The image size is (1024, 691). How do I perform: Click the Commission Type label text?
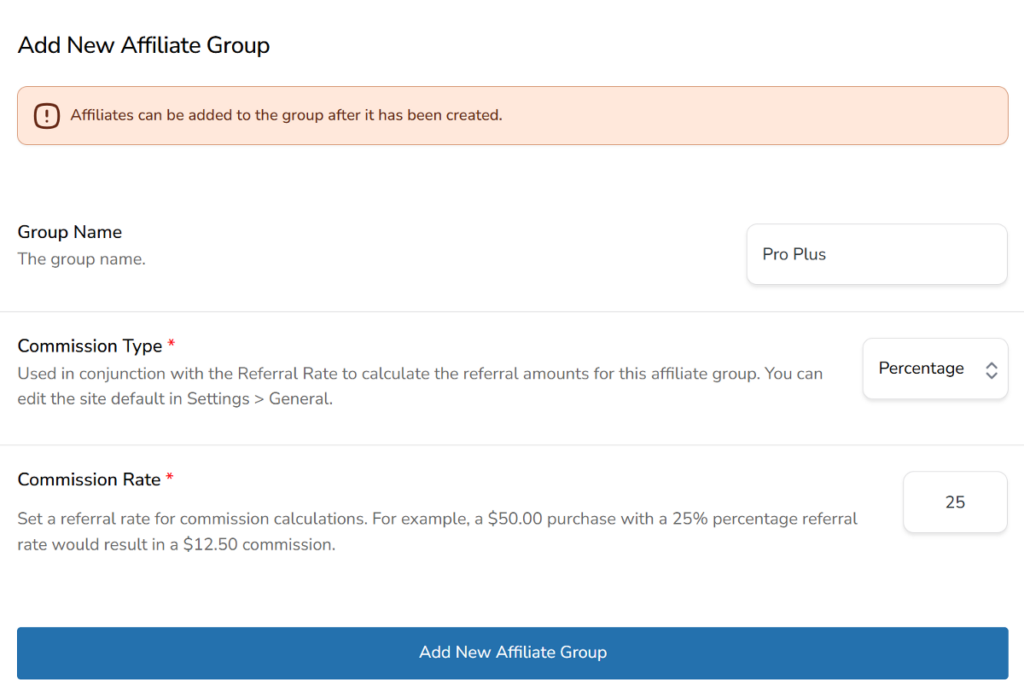(x=88, y=345)
